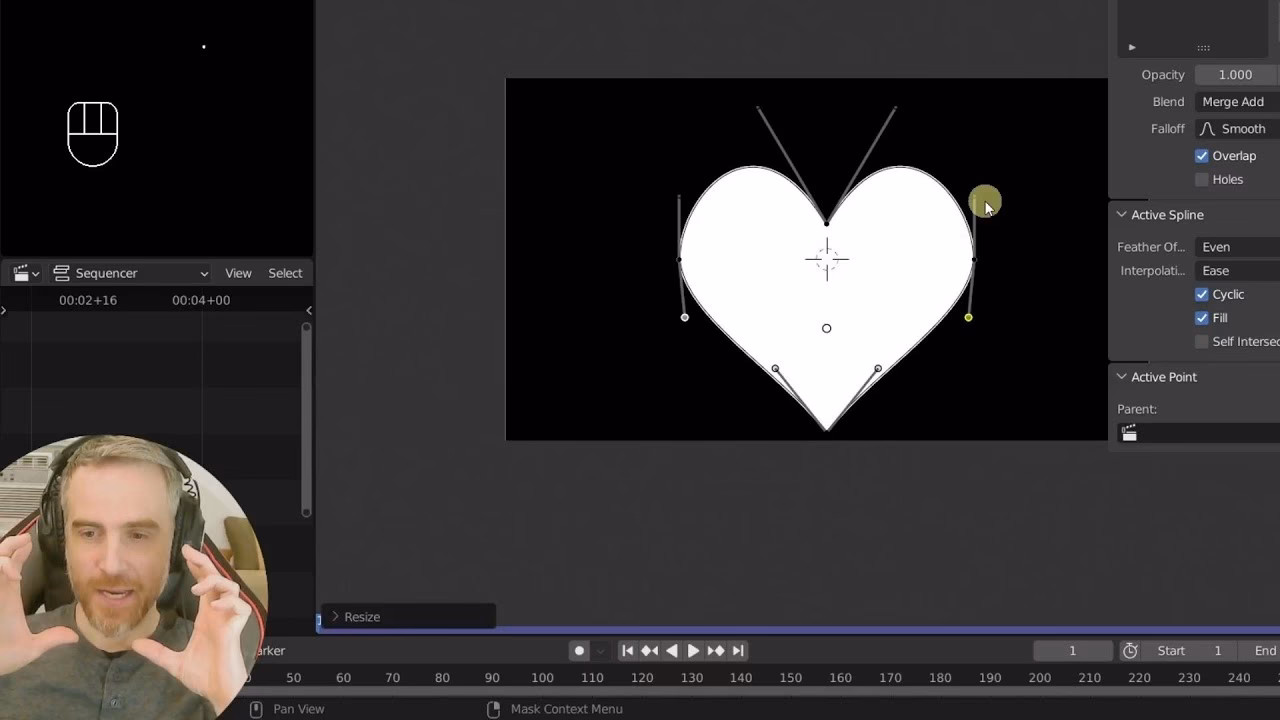1280x720 pixels.
Task: Open the Sequencer view mode dropdown
Action: click(x=130, y=273)
